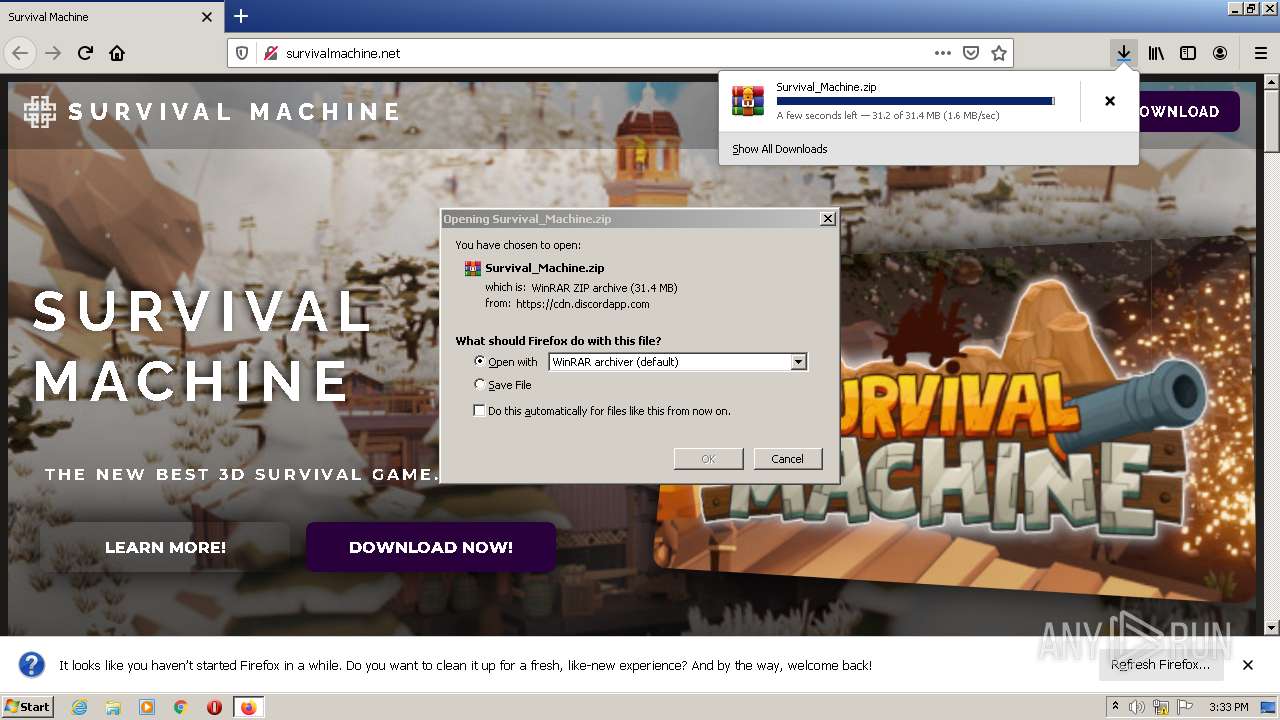Click the Action Center flag icon

[x=1185, y=707]
